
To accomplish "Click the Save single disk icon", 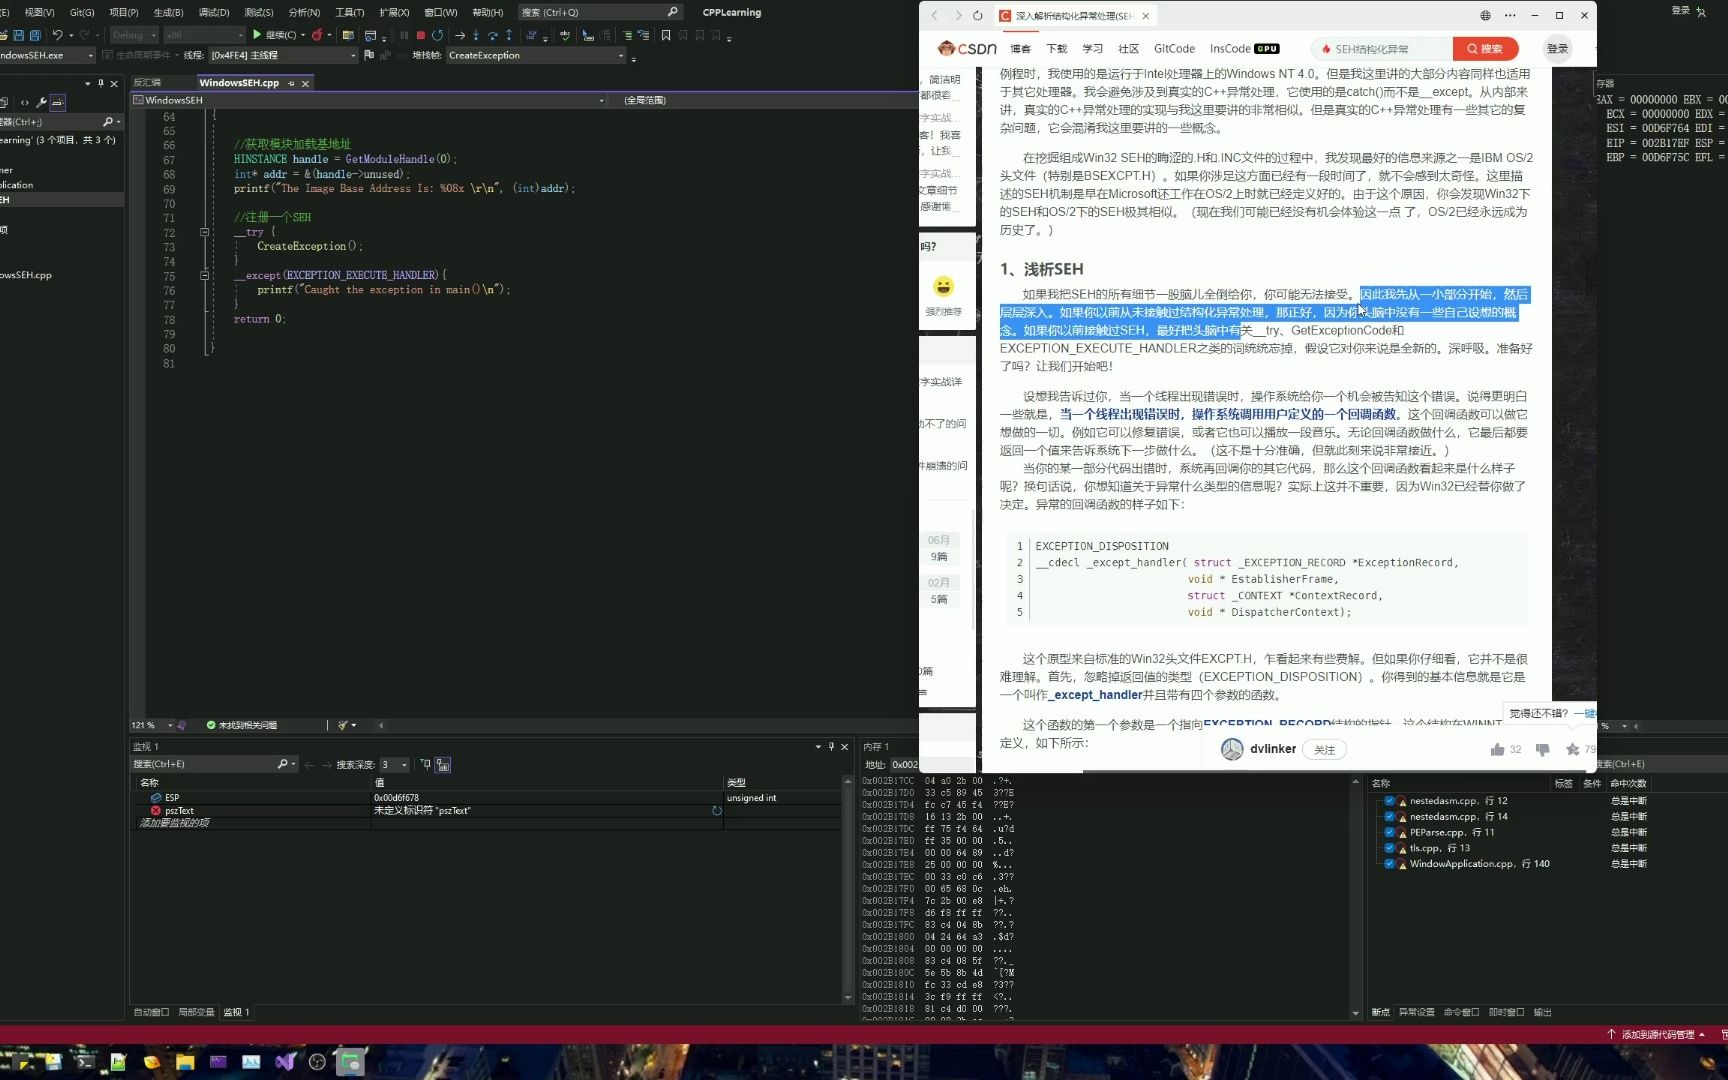I will click(x=19, y=35).
